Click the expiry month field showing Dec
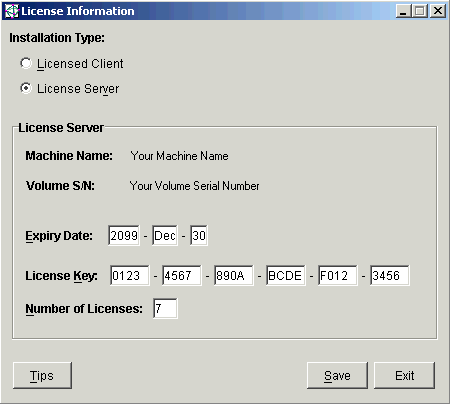Image resolution: width=450 pixels, height=404 pixels. pyautogui.click(x=165, y=236)
